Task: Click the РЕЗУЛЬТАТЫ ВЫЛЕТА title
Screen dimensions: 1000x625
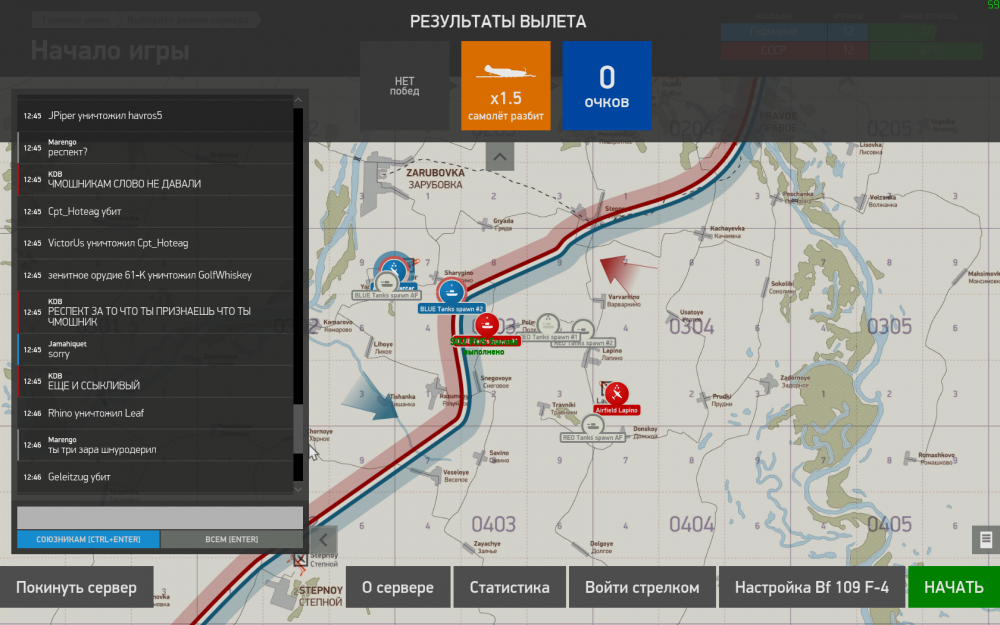Action: point(498,22)
